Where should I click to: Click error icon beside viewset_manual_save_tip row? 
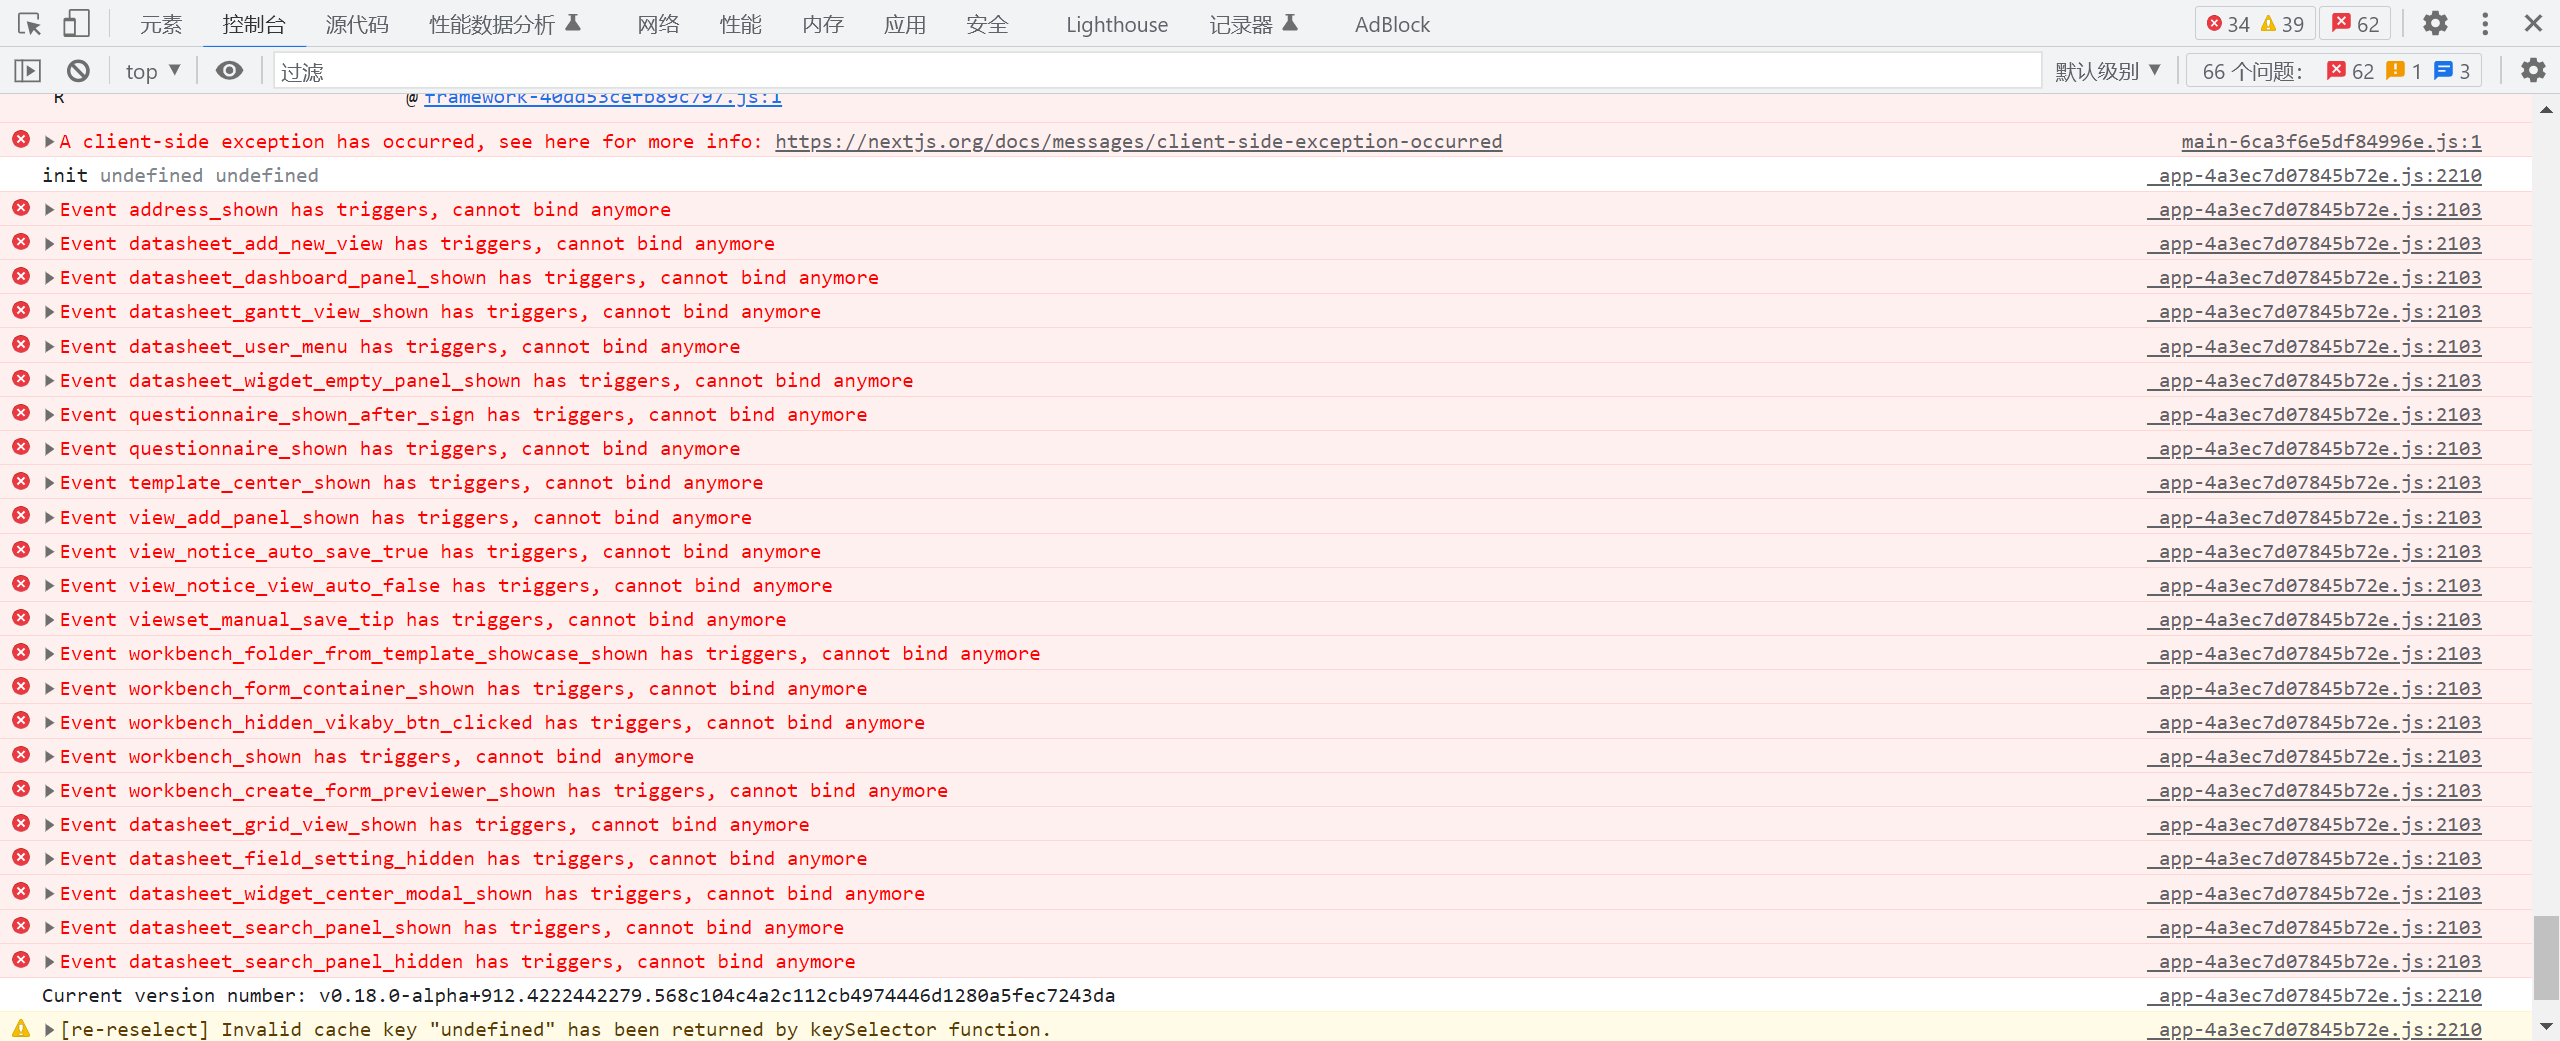pos(21,618)
